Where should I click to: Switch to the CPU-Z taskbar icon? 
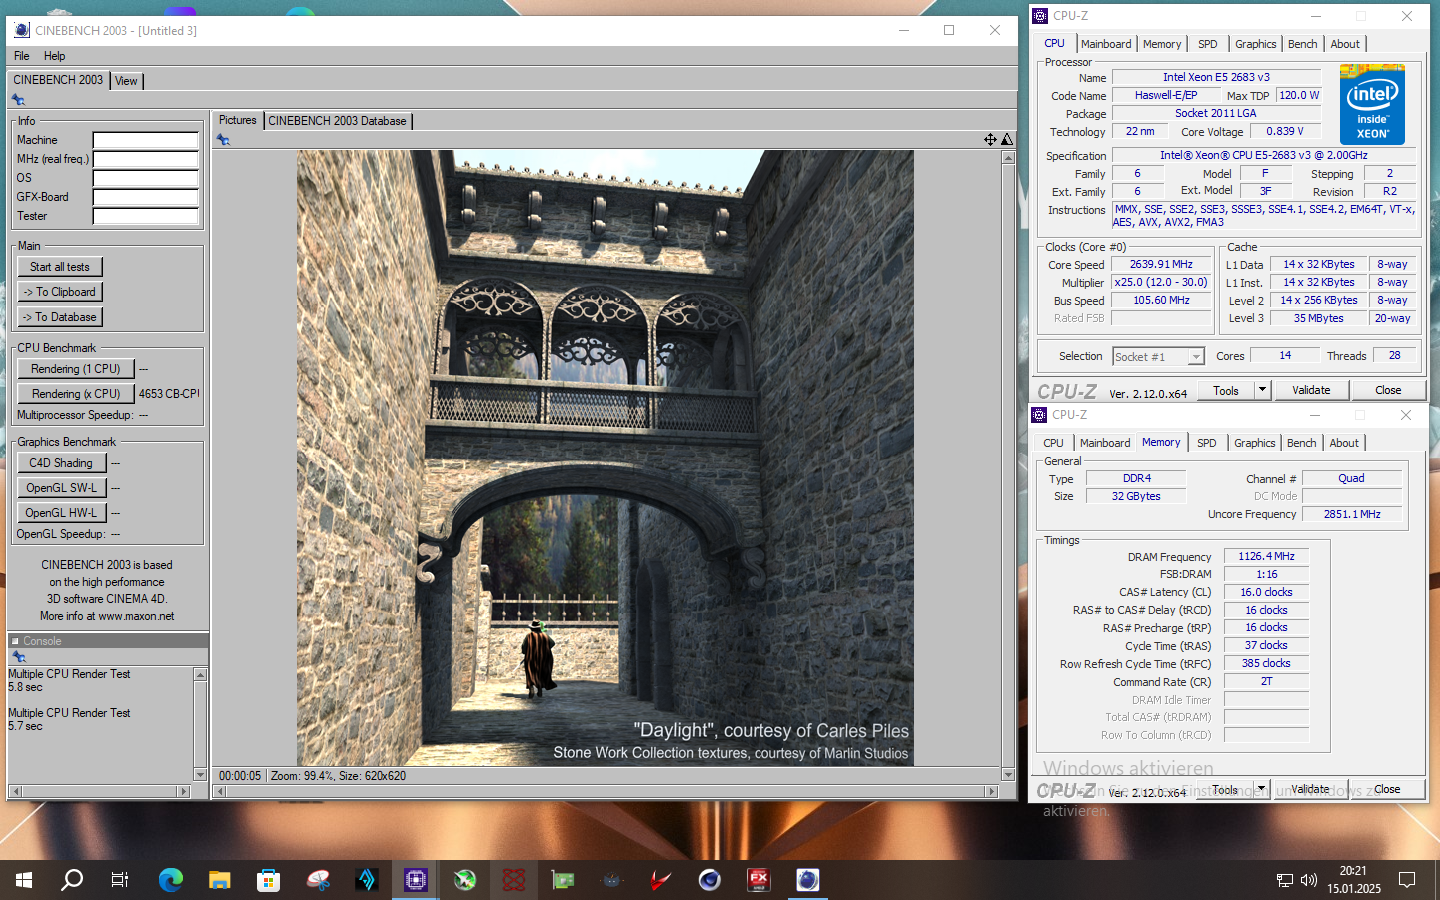[415, 880]
